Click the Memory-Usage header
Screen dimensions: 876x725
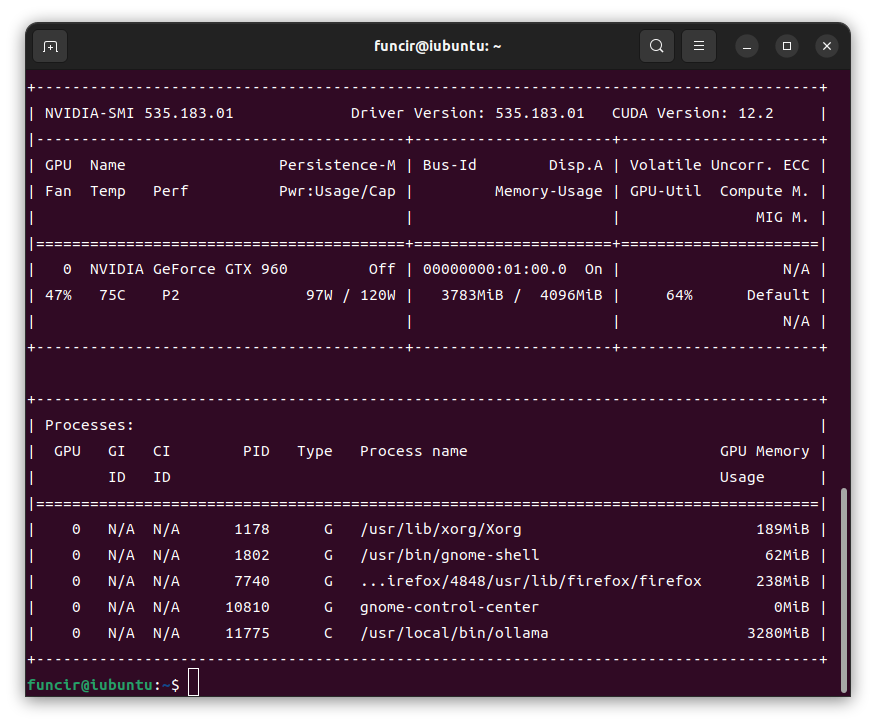(x=549, y=192)
